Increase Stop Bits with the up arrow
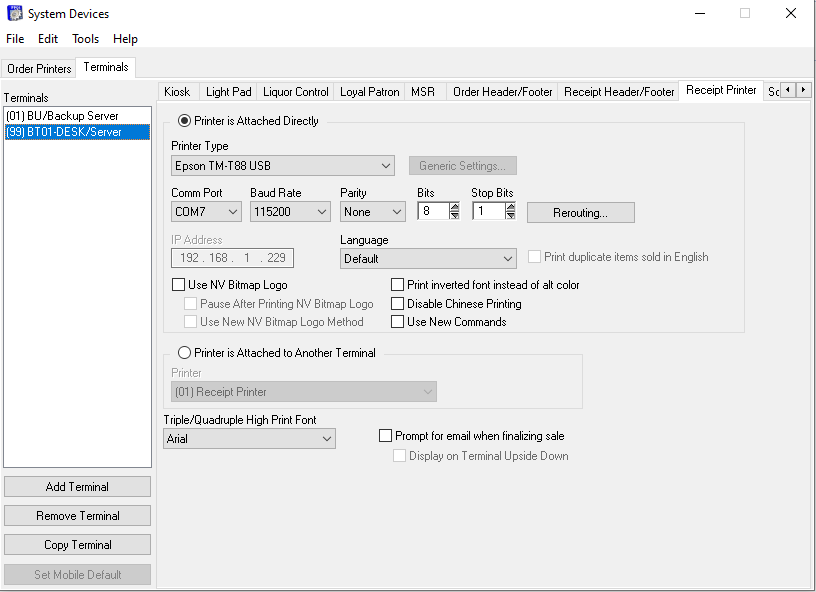This screenshot has width=816, height=592. [510, 206]
